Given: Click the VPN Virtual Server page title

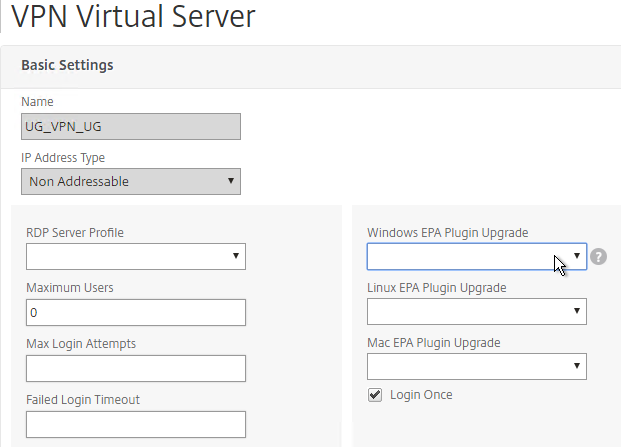Looking at the screenshot, I should coord(133,17).
